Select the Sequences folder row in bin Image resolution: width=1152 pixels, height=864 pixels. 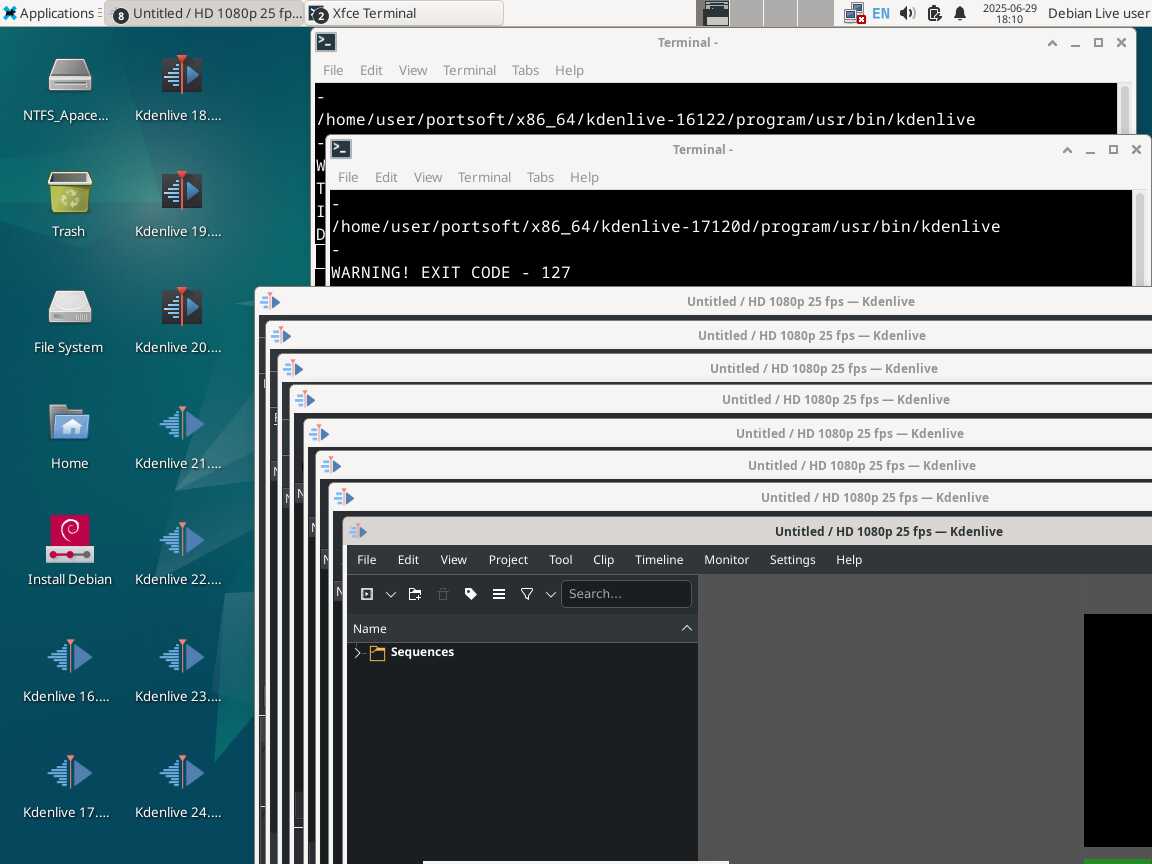522,652
